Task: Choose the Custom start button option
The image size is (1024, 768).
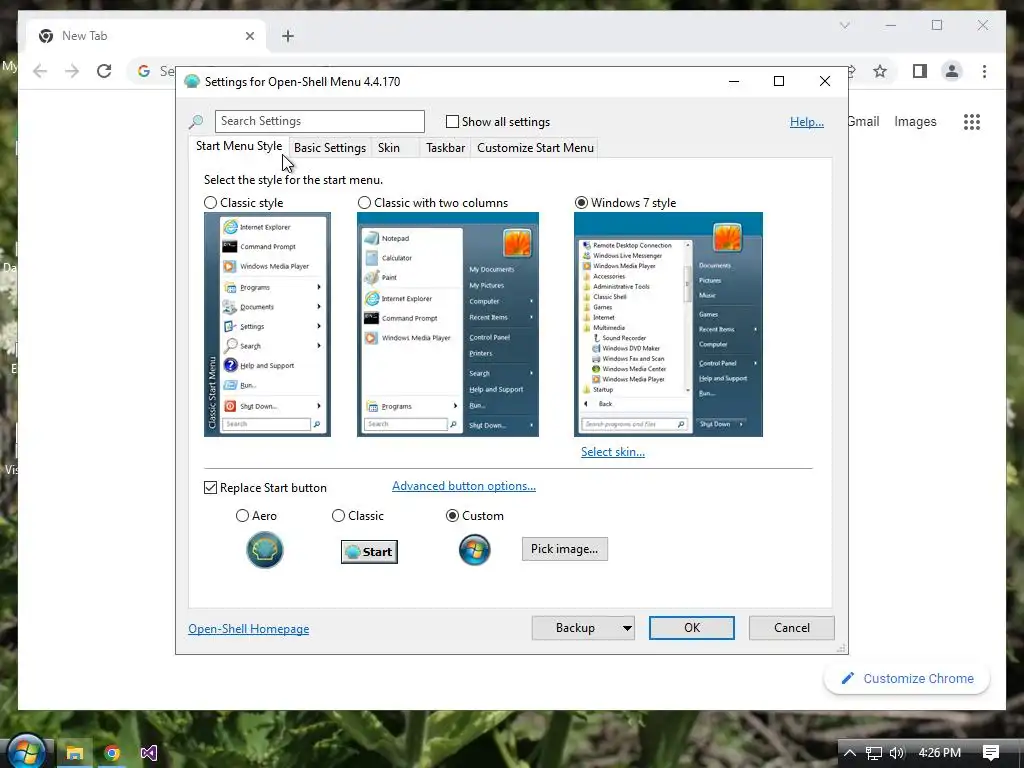Action: [x=452, y=516]
